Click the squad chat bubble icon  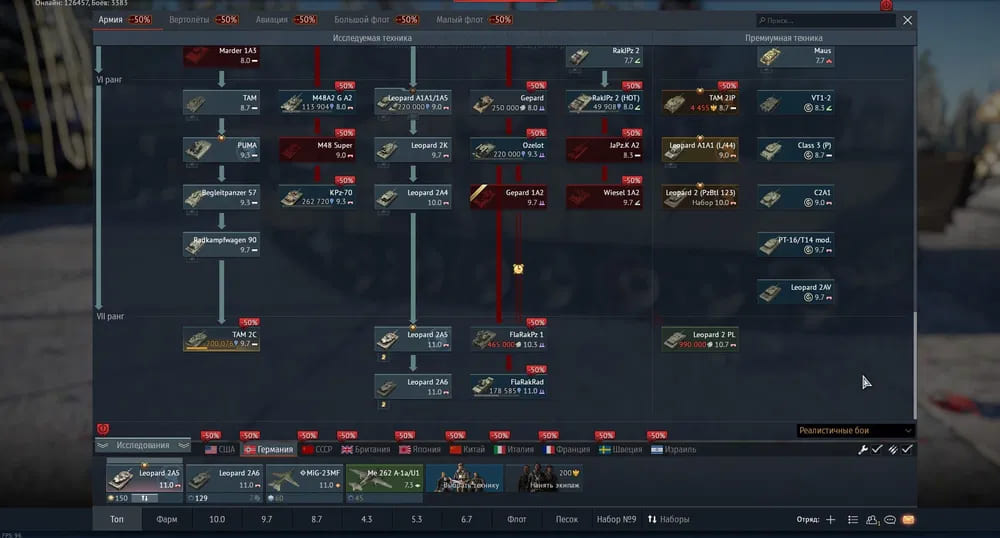point(889,520)
